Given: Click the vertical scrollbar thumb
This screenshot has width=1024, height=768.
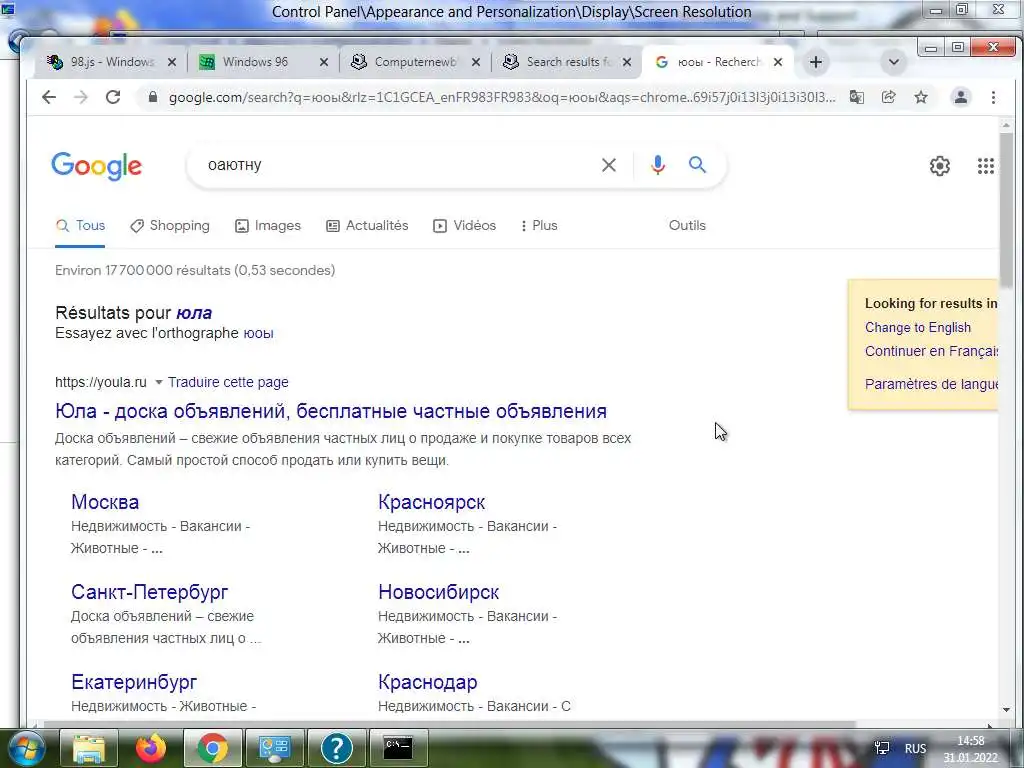Looking at the screenshot, I should point(1006,209).
